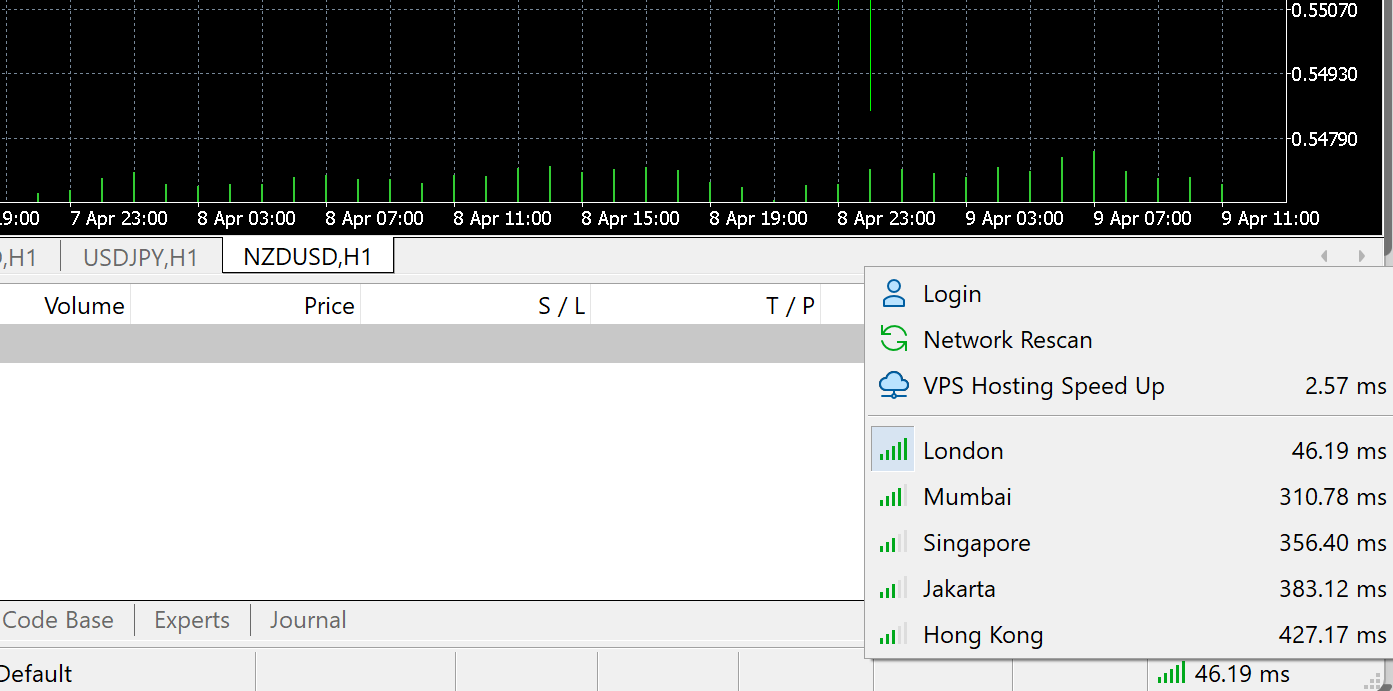This screenshot has width=1393, height=691.
Task: Click the Singapore signal bars icon
Action: pyautogui.click(x=893, y=543)
